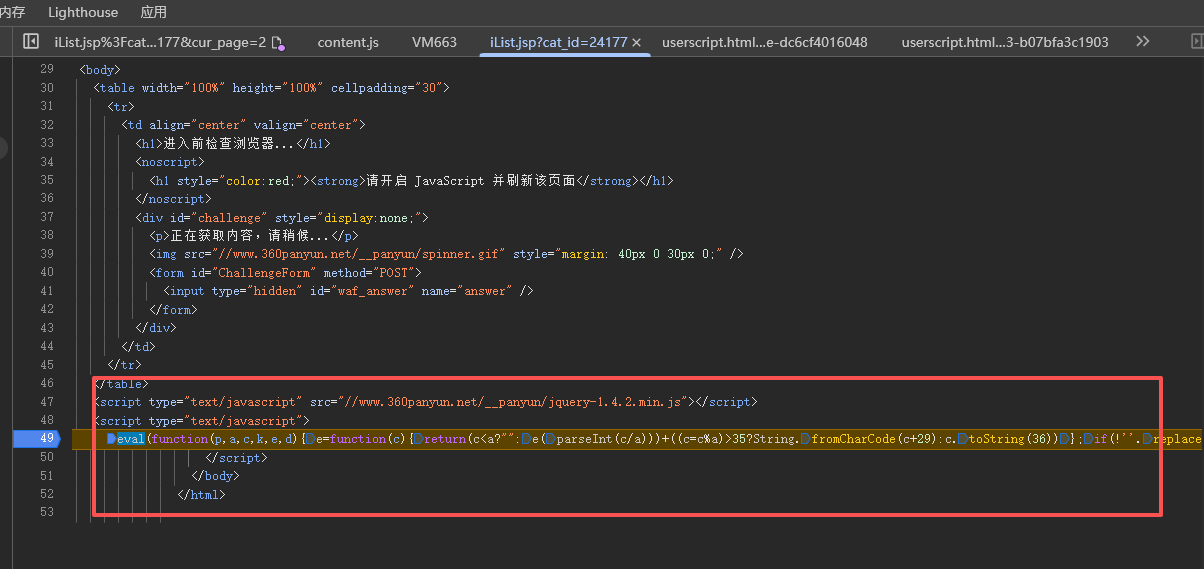
Task: Click line number 29 in the gutter
Action: [x=47, y=70]
